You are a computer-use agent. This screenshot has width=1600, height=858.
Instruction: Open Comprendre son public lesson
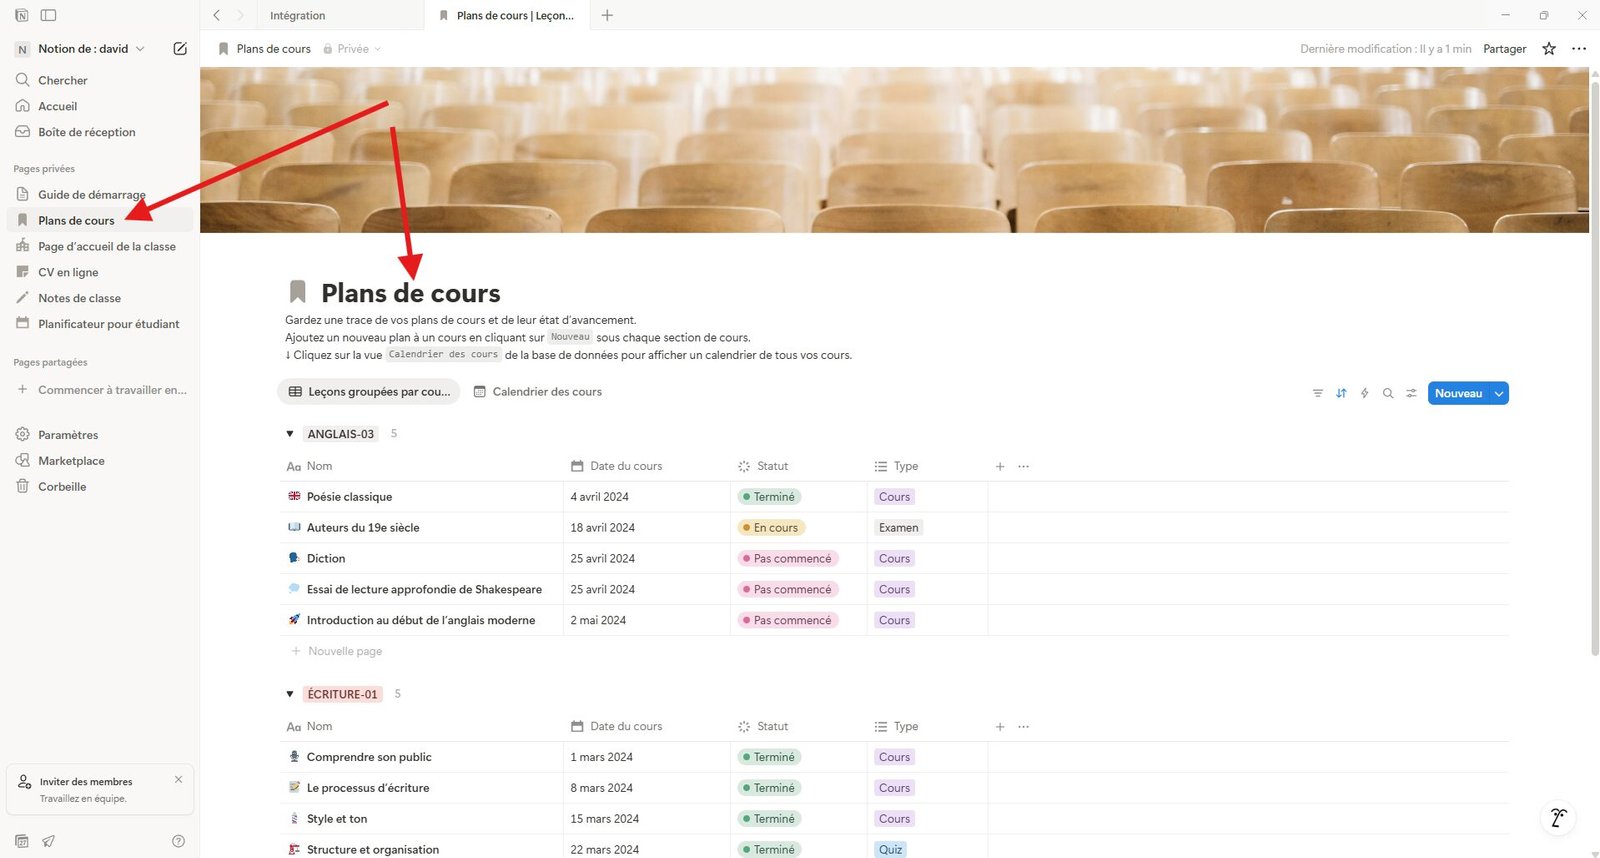[369, 757]
